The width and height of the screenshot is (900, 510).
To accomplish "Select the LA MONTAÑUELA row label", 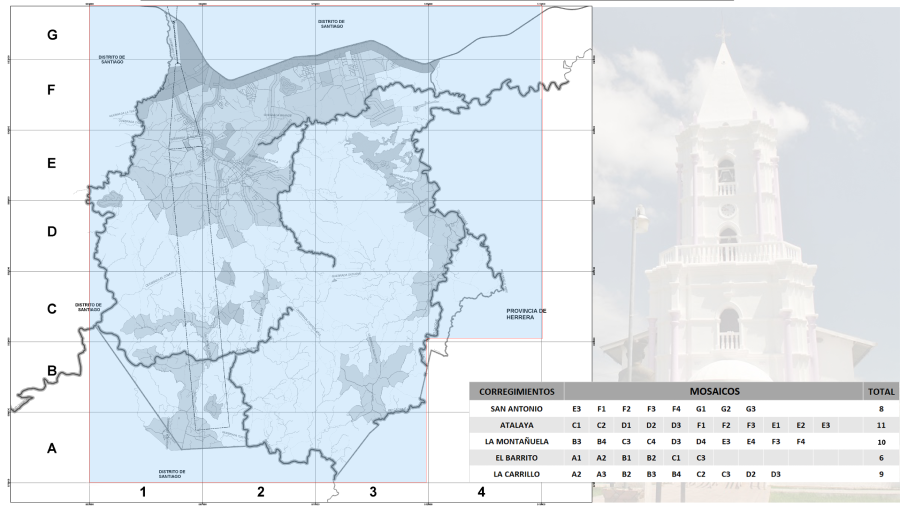I will (517, 440).
